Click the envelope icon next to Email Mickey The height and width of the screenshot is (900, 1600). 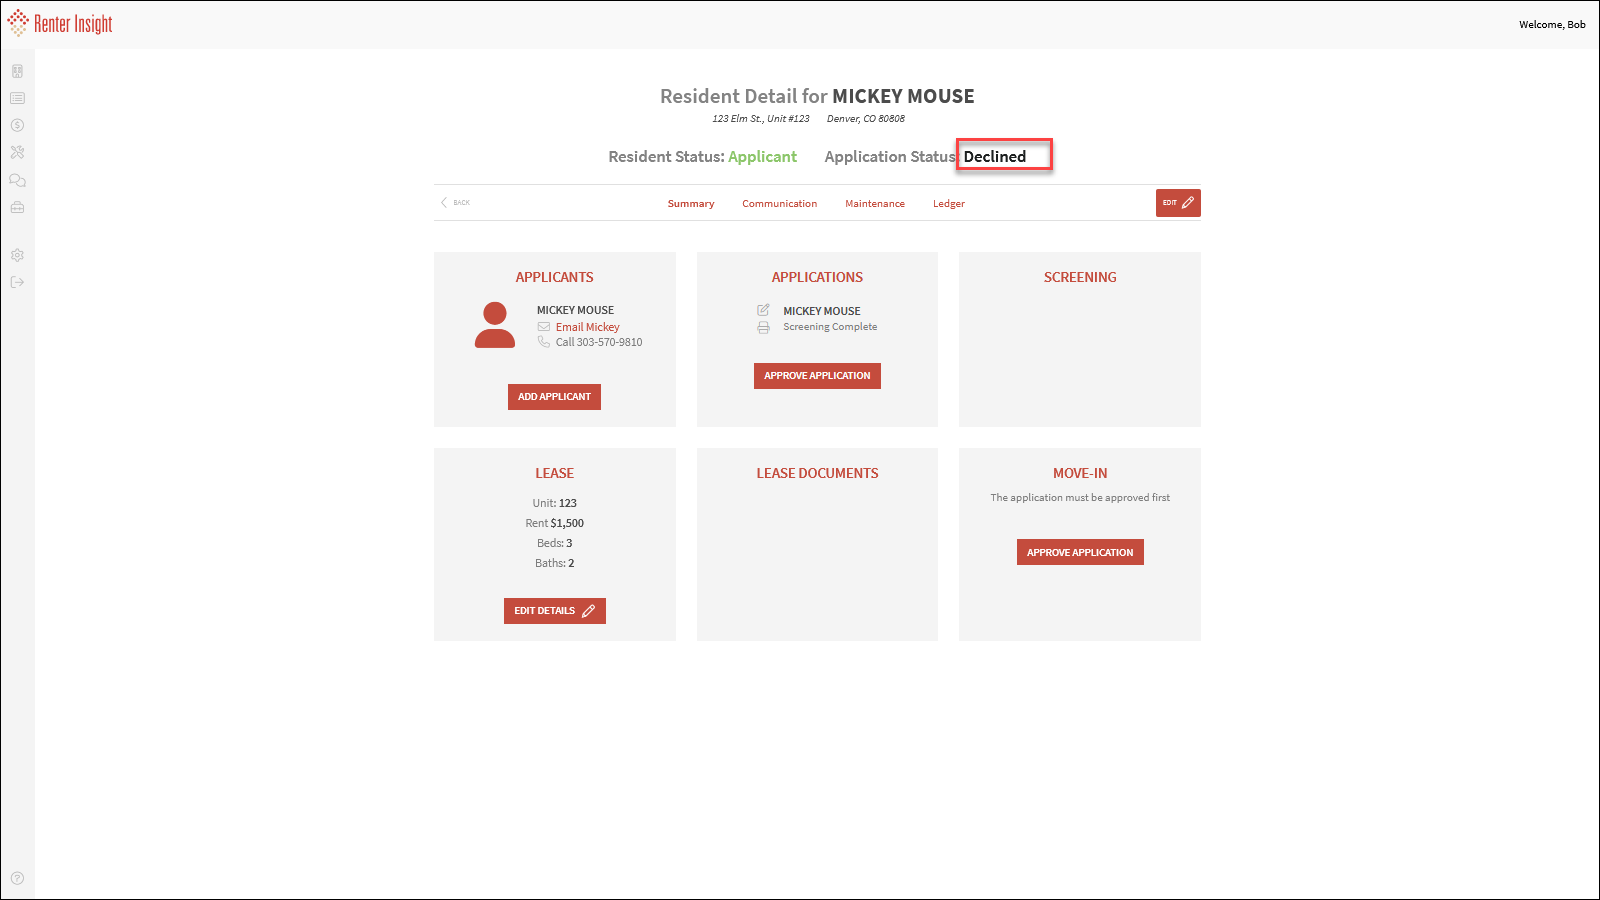(x=544, y=327)
